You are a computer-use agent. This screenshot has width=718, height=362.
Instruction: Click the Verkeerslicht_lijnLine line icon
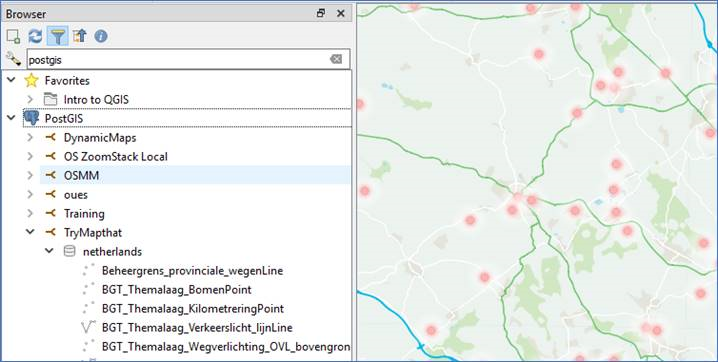point(88,327)
